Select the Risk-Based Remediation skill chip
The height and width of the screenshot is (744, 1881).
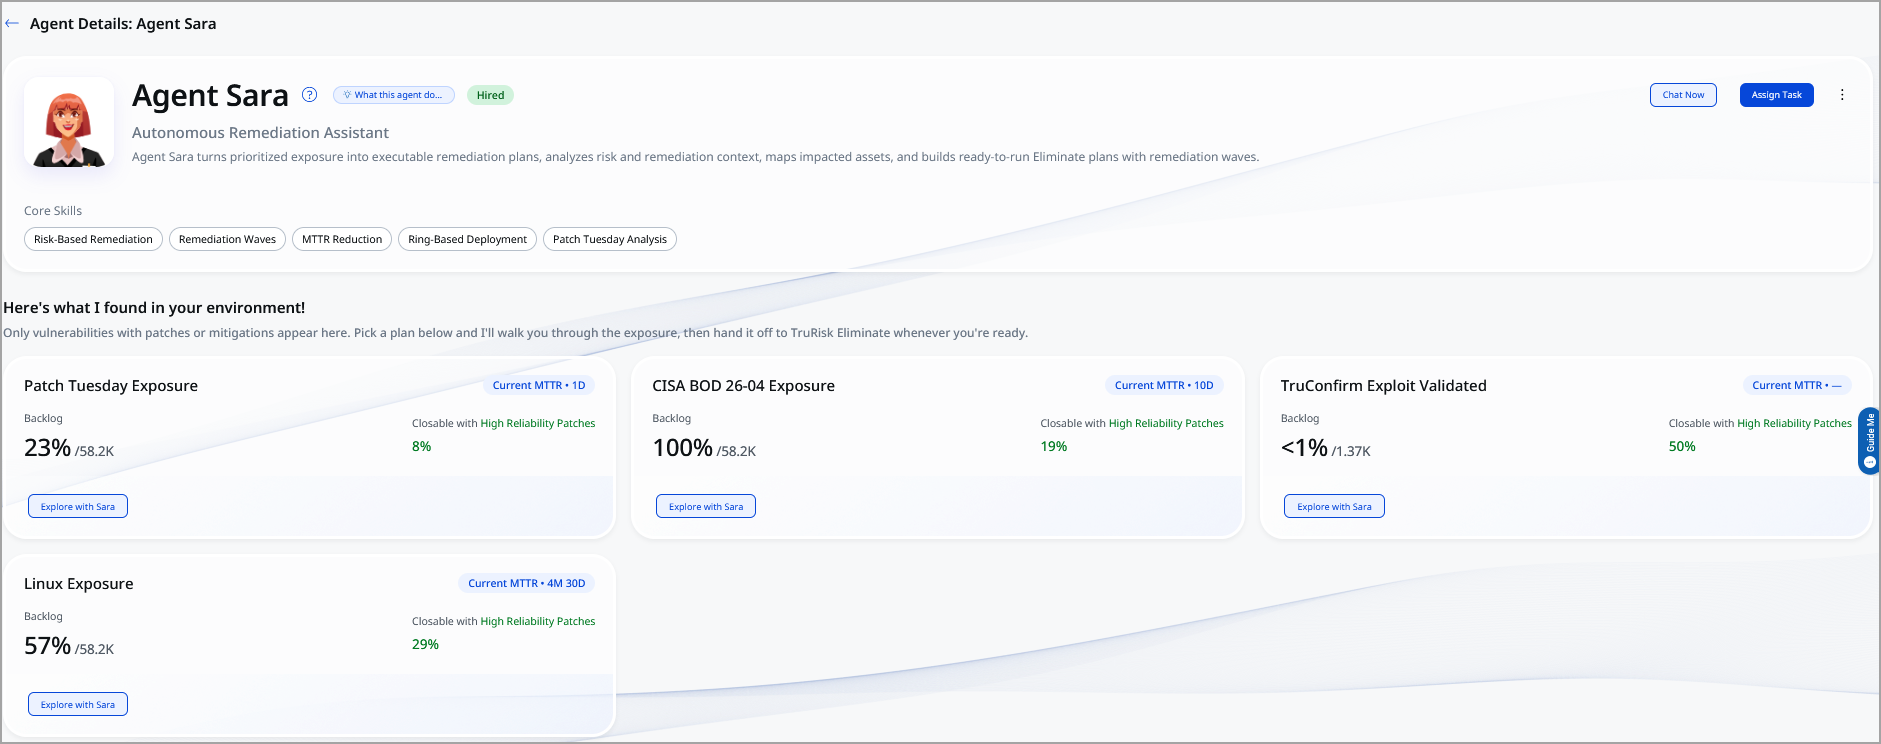93,239
